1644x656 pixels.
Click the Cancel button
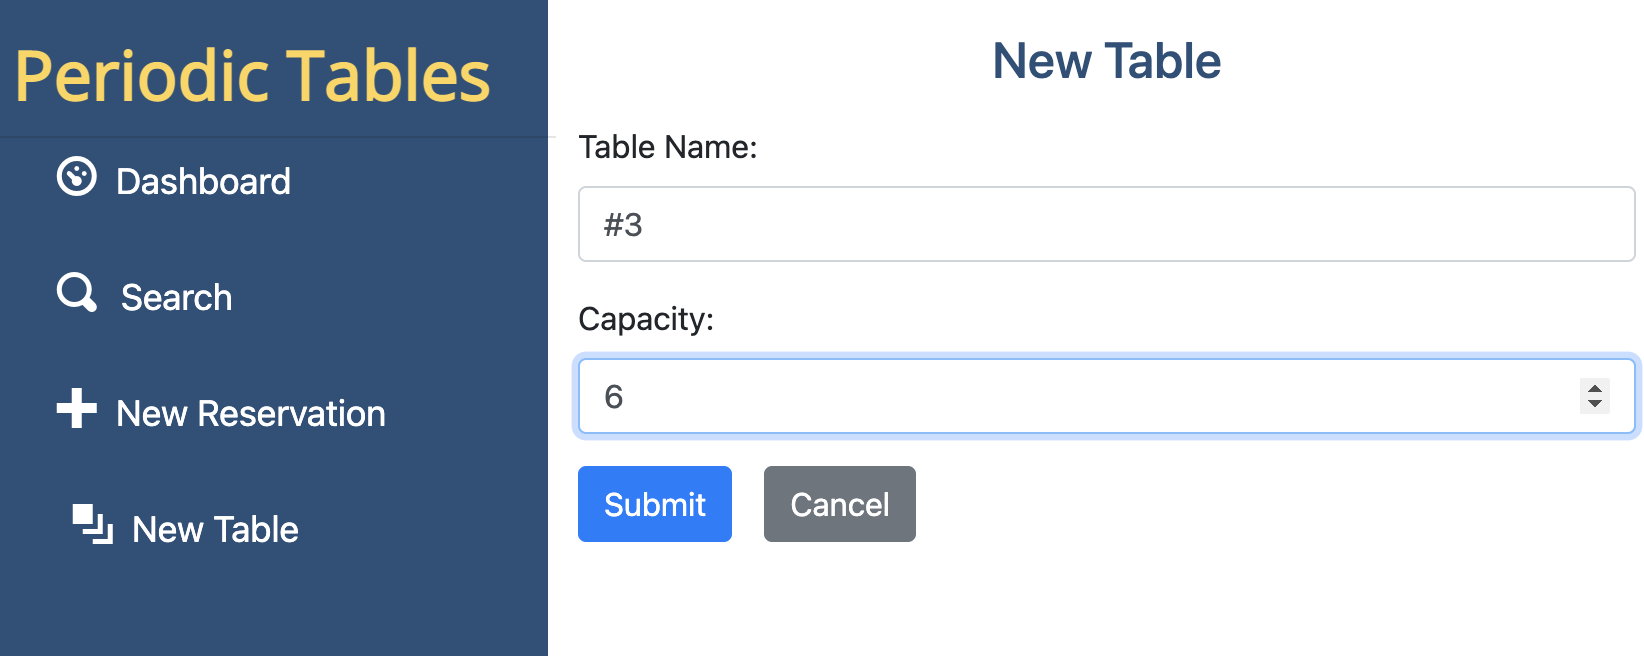click(839, 504)
